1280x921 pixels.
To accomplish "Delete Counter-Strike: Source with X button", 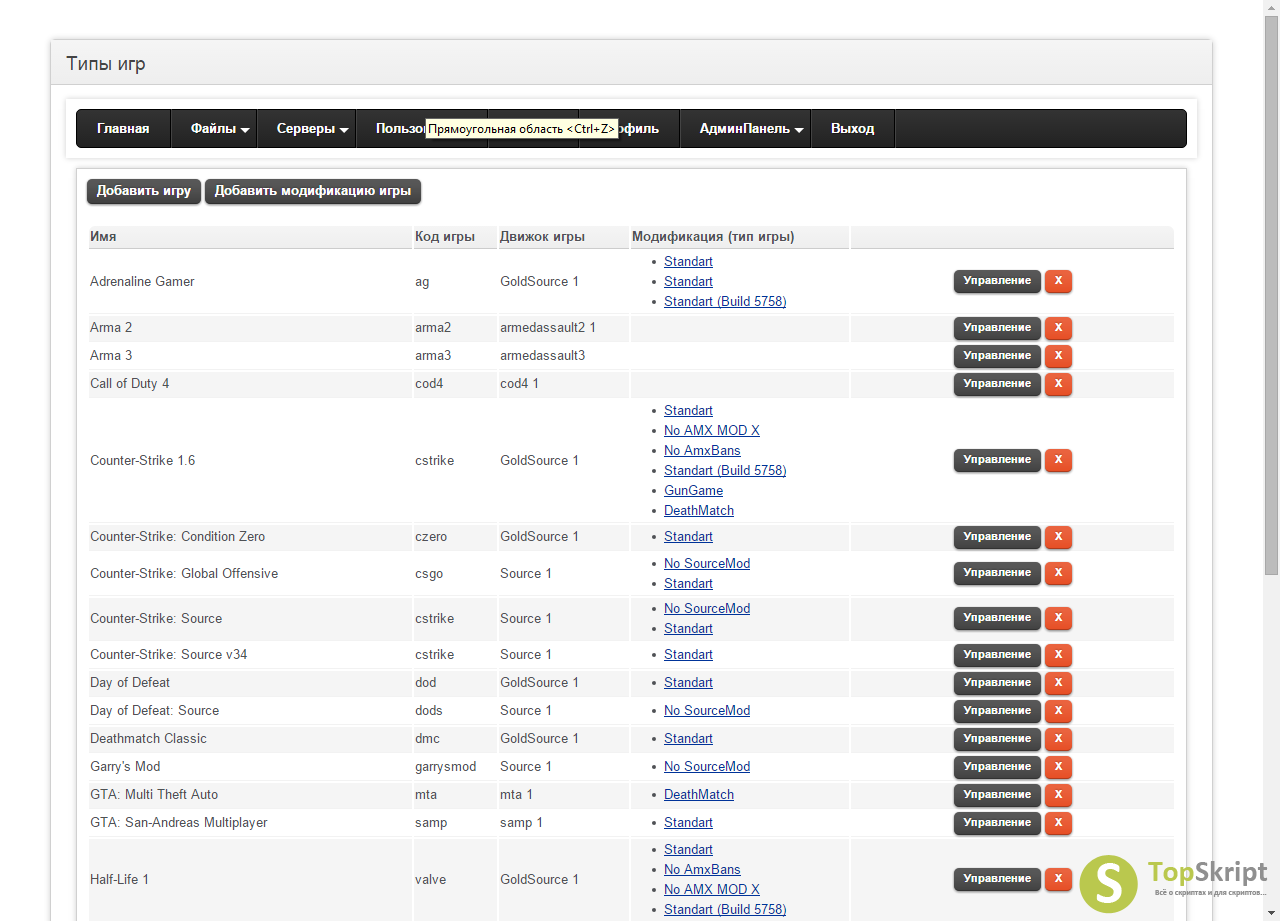I will (1058, 618).
